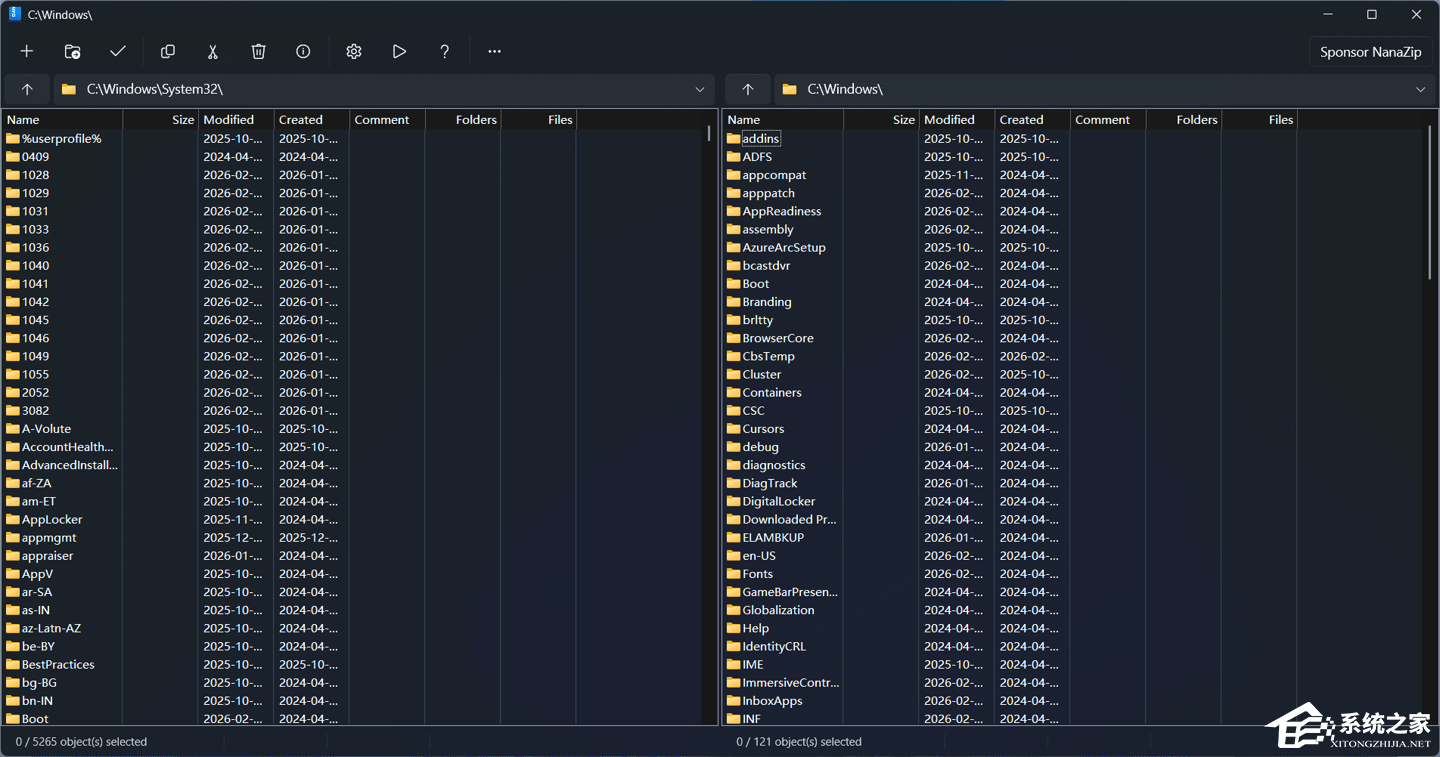1440x757 pixels.
Task: Click the 0 / 5265 object(s) selected status
Action: coord(81,742)
